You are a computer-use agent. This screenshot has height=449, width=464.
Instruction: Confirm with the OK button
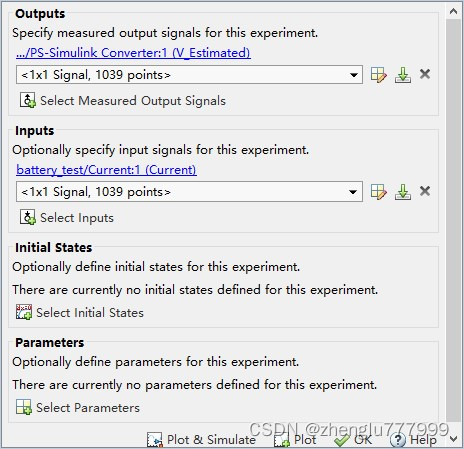pyautogui.click(x=353, y=440)
